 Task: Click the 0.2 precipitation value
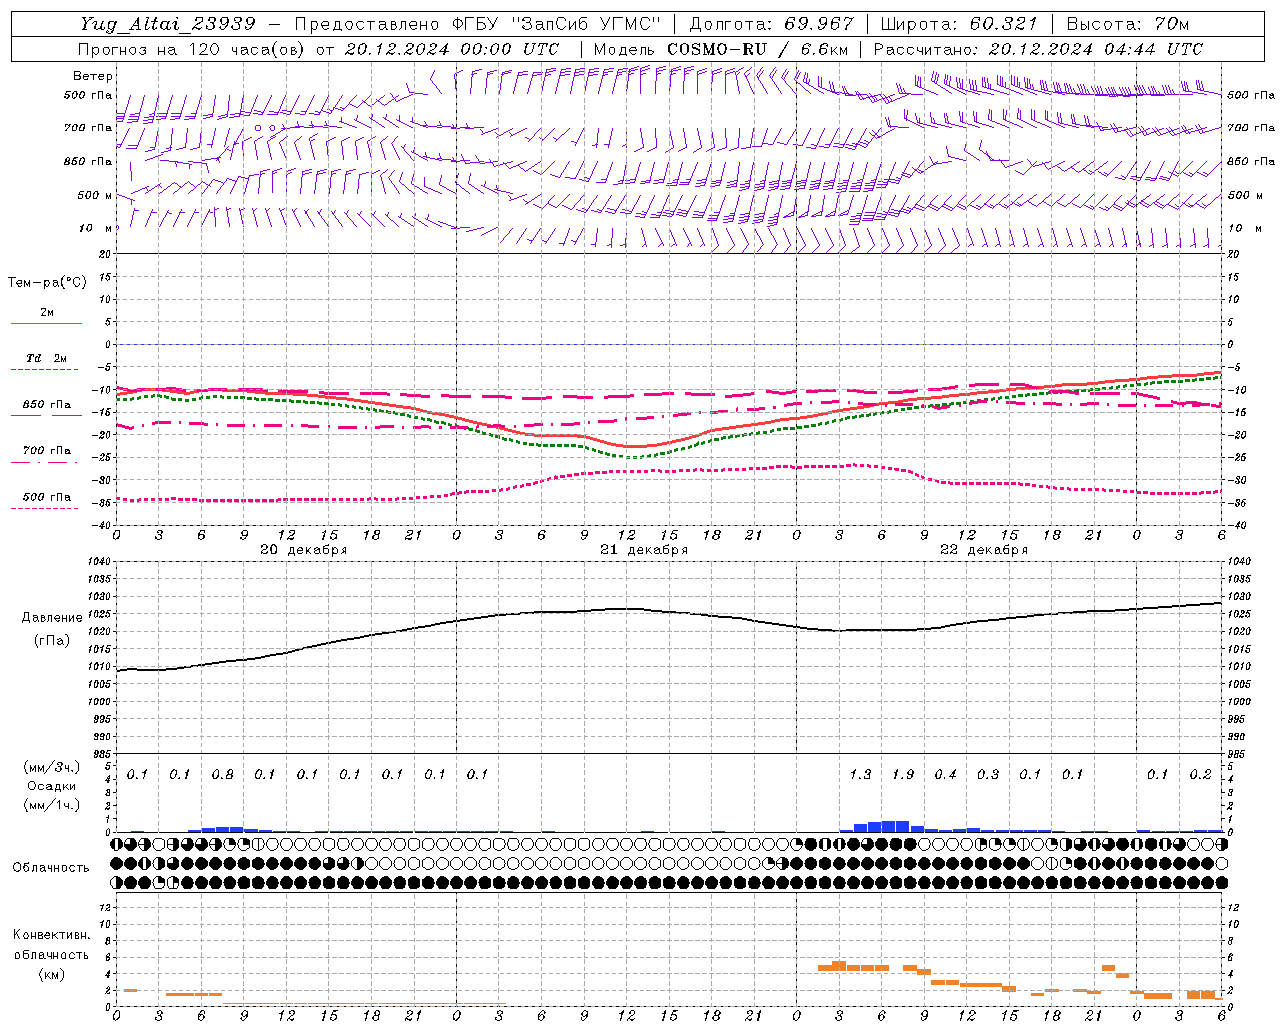(1200, 774)
